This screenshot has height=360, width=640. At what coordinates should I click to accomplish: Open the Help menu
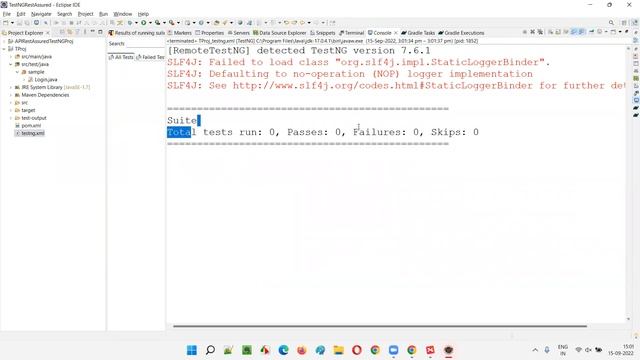pyautogui.click(x=143, y=14)
